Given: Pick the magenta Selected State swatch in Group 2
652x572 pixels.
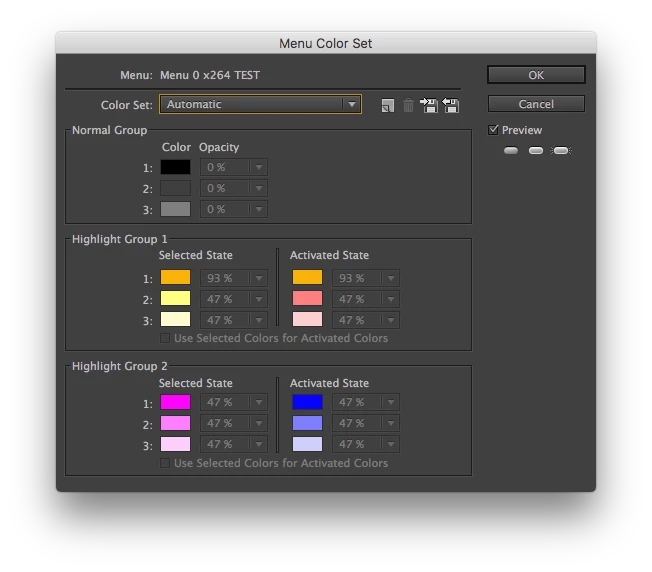Looking at the screenshot, I should tap(175, 402).
